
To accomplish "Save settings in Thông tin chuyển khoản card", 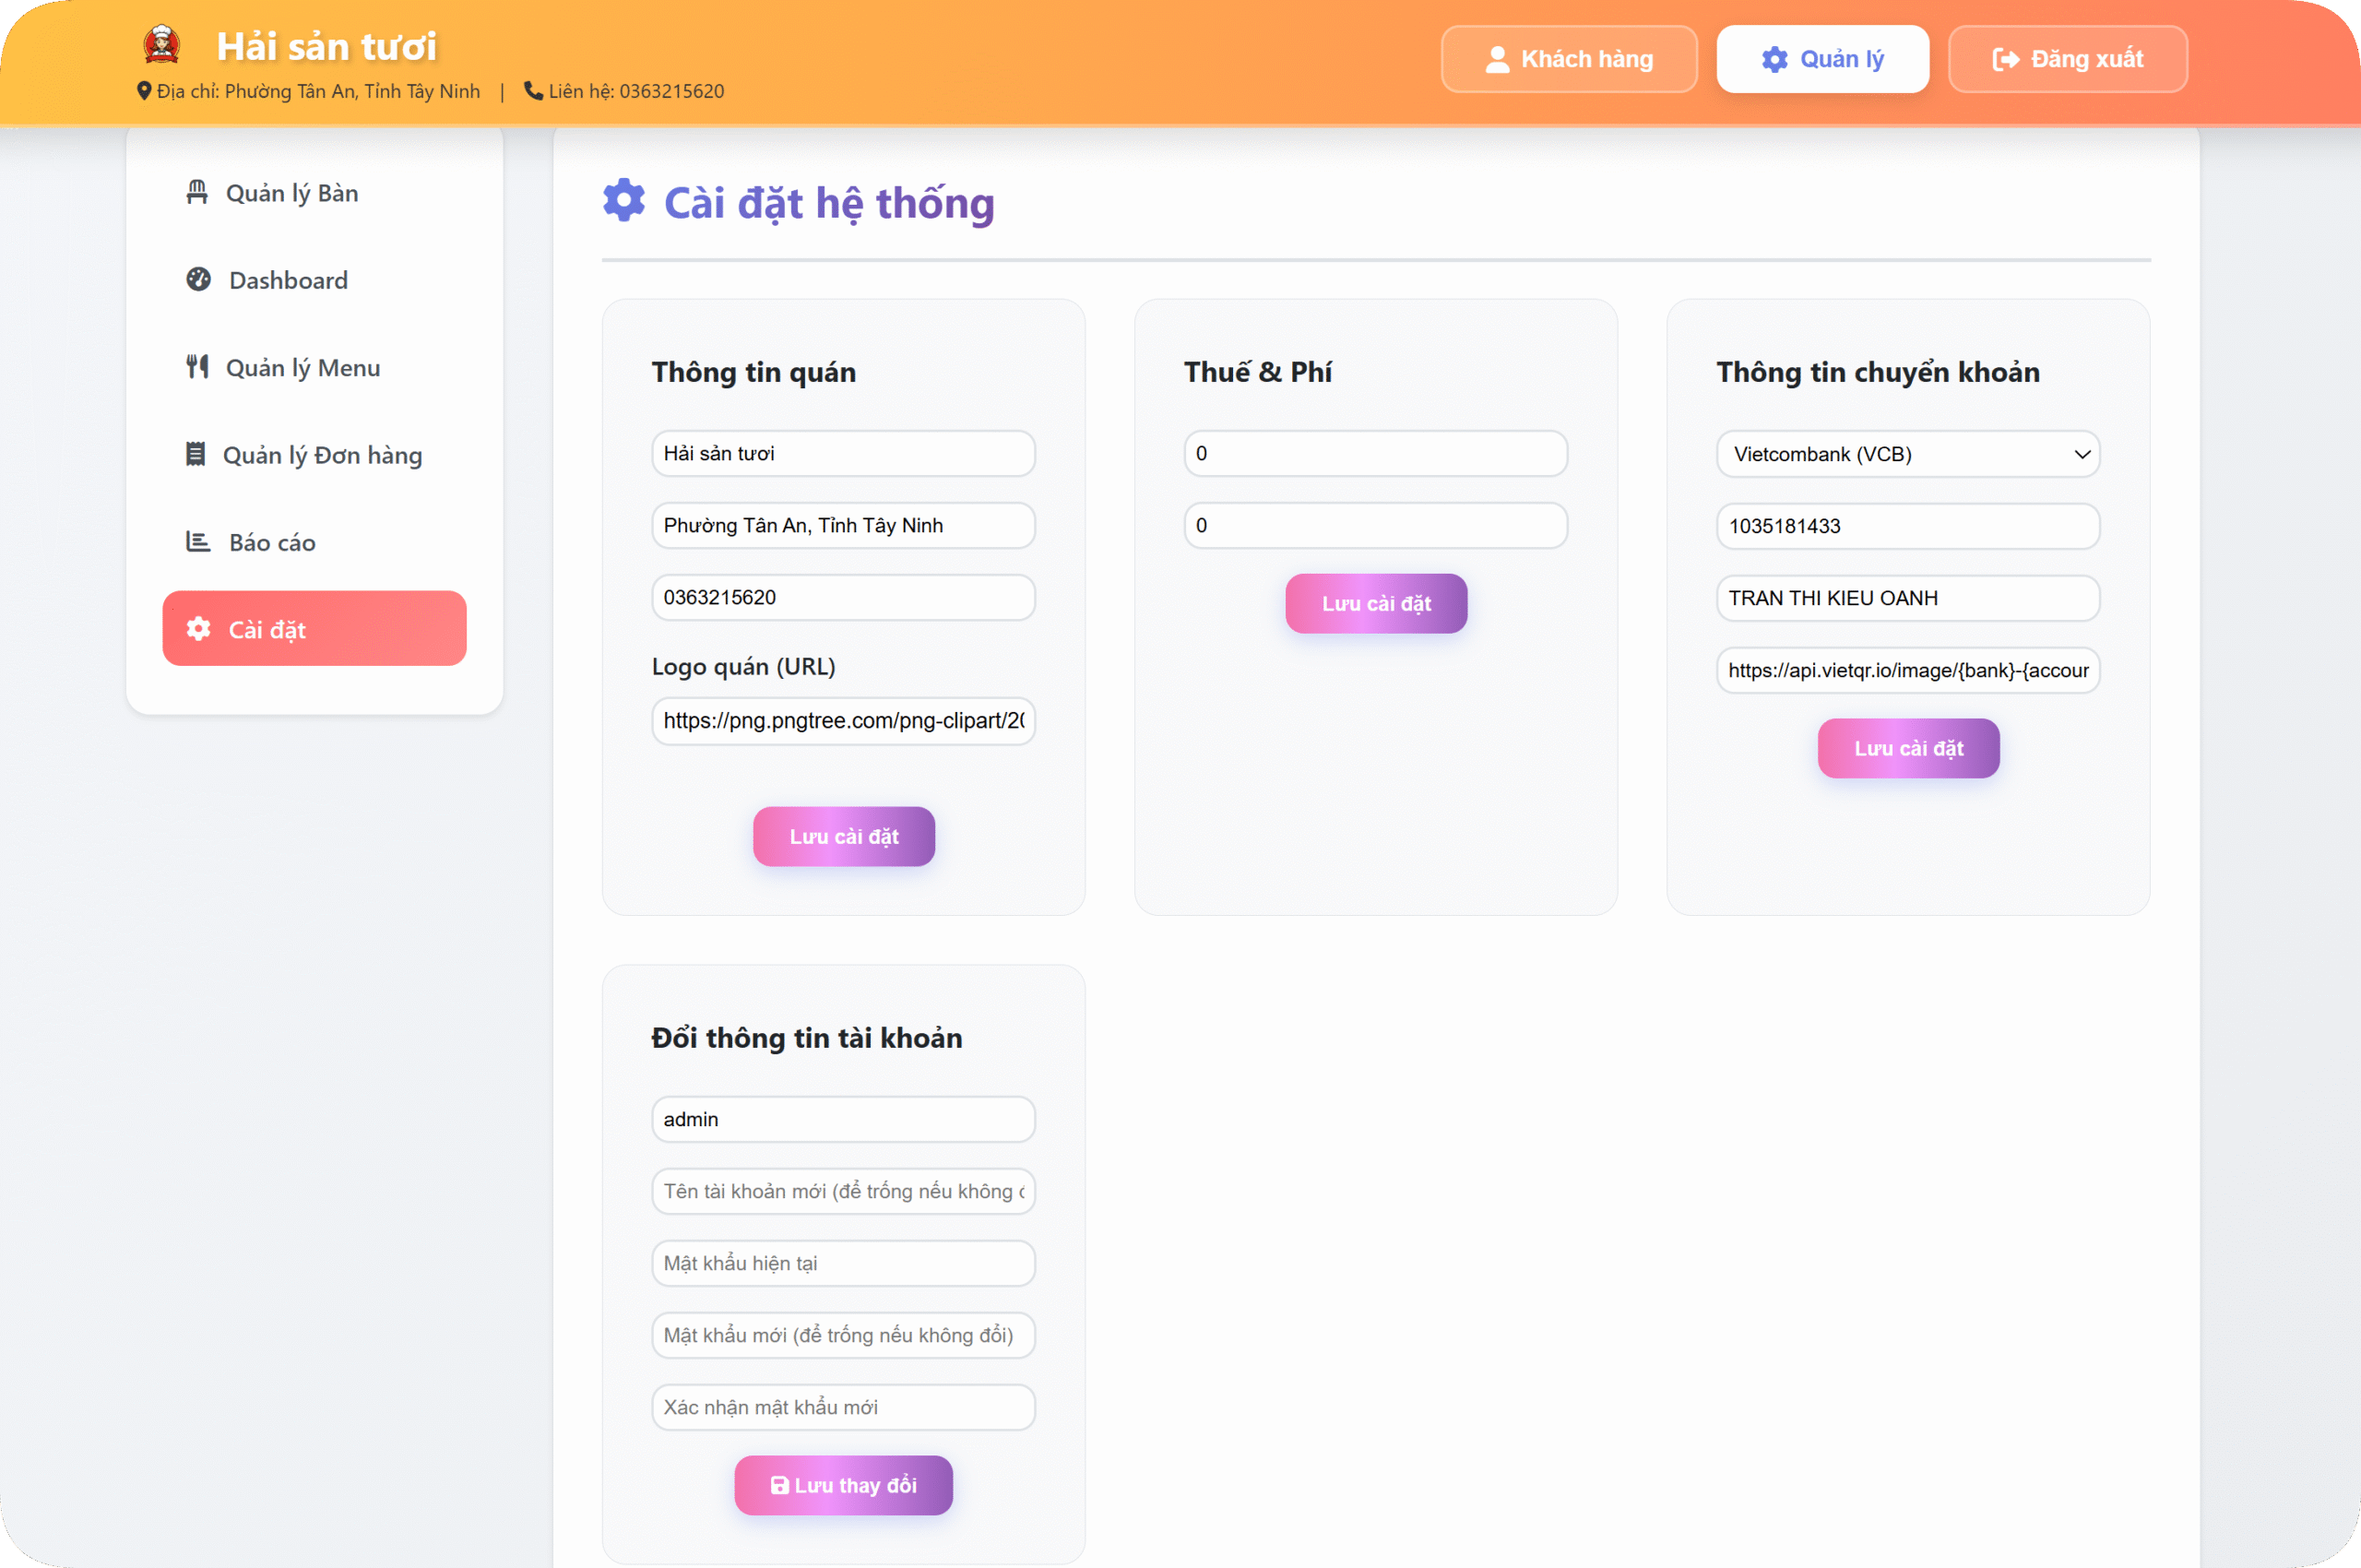I will point(1907,748).
